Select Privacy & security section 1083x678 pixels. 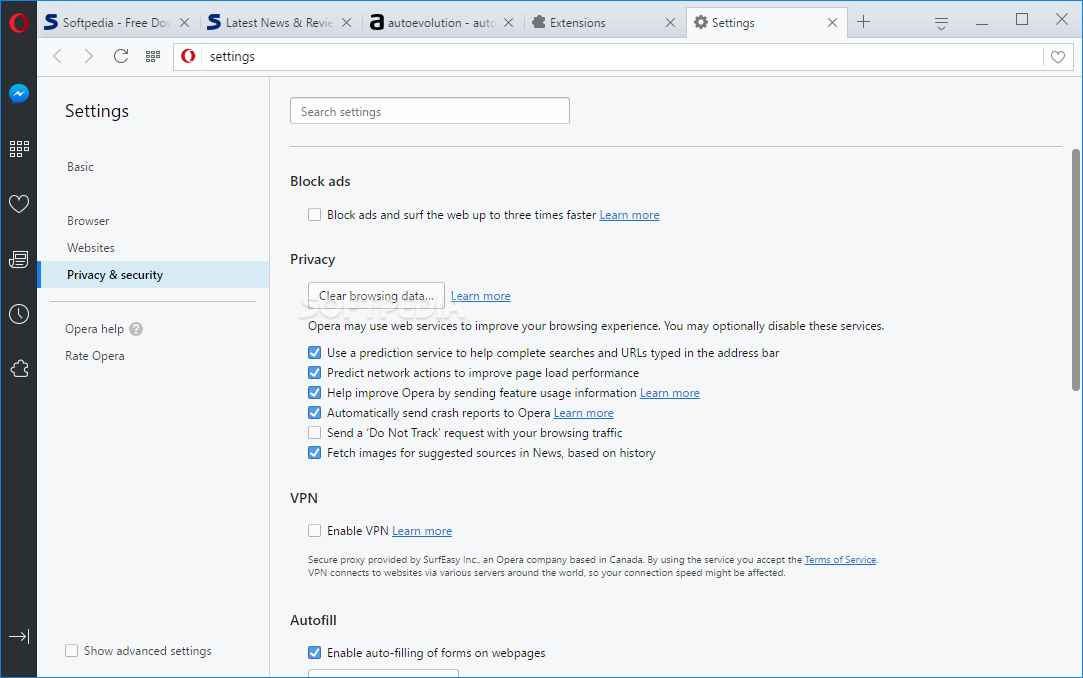point(155,275)
